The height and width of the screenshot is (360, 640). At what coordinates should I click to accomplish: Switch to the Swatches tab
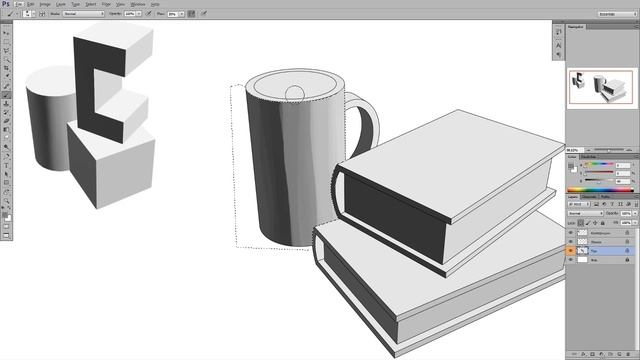pos(588,157)
